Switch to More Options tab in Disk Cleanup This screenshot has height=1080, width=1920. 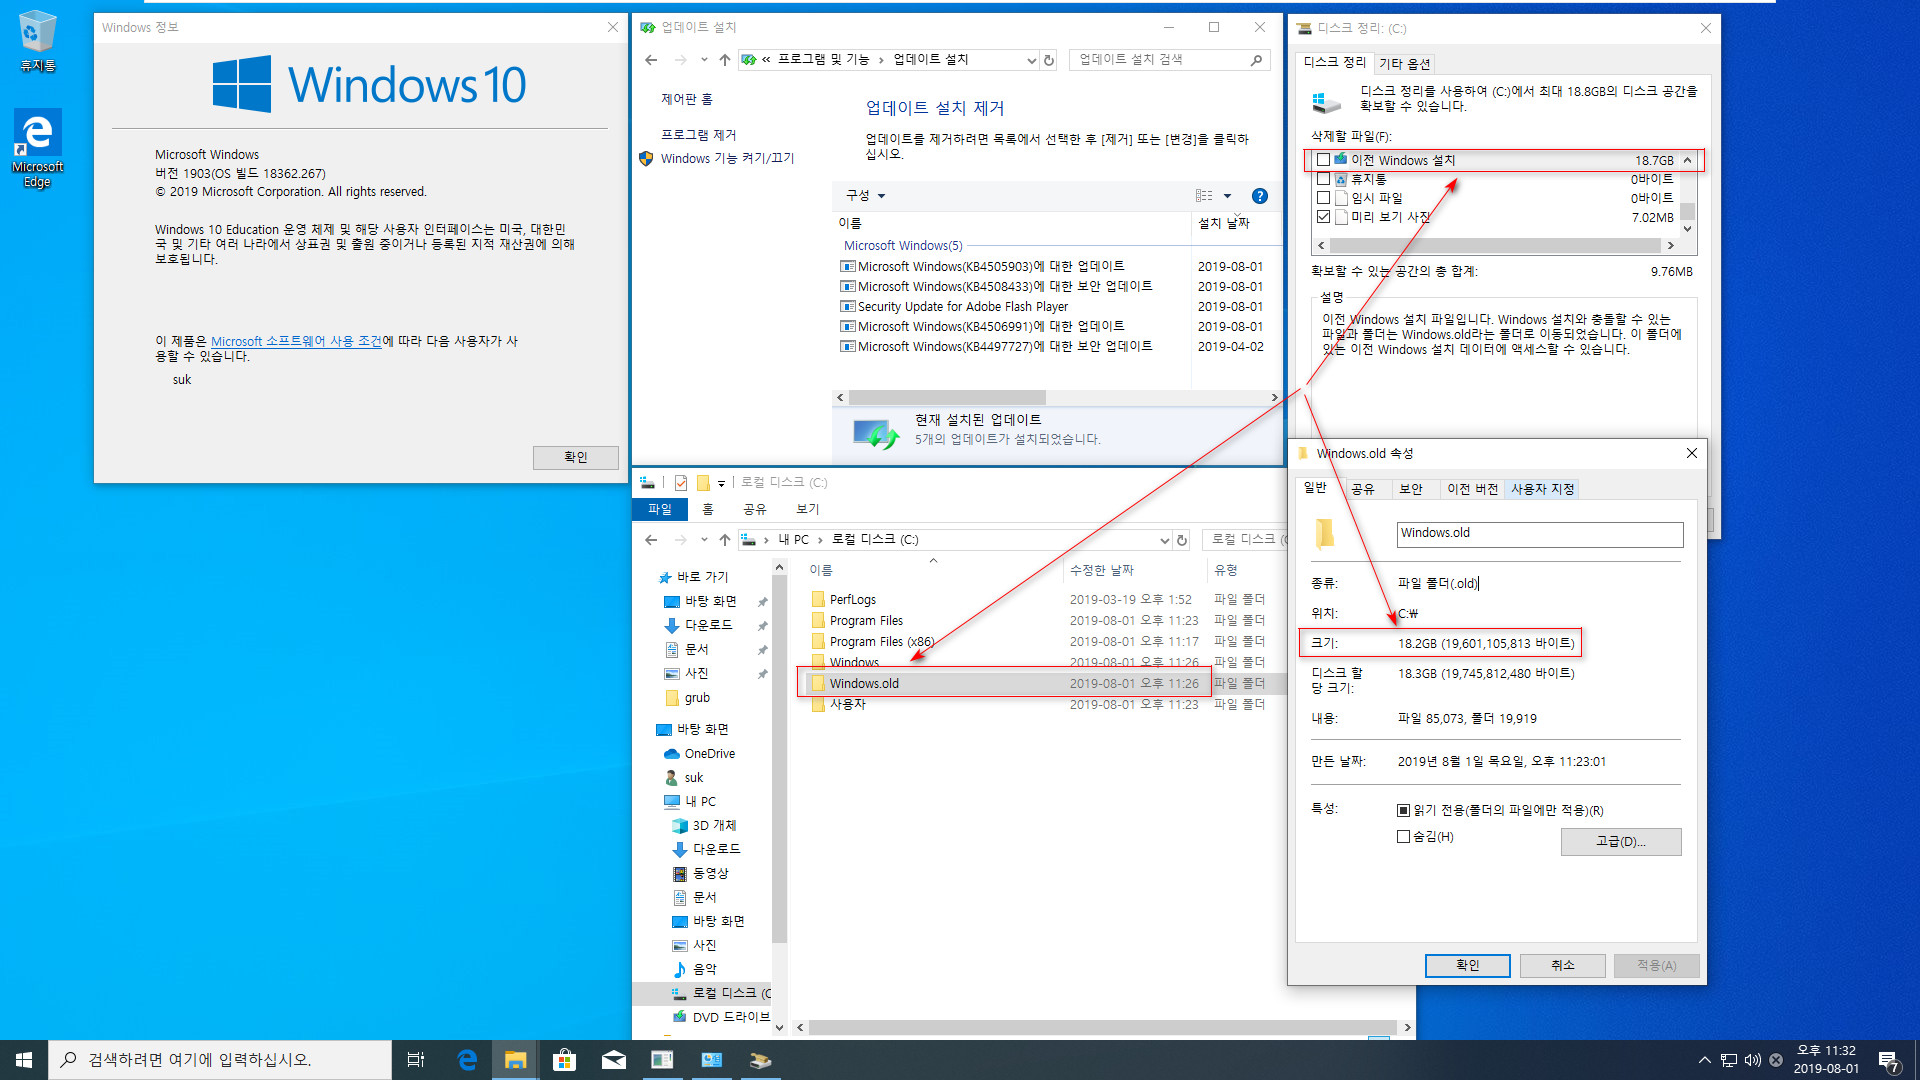1404,64
